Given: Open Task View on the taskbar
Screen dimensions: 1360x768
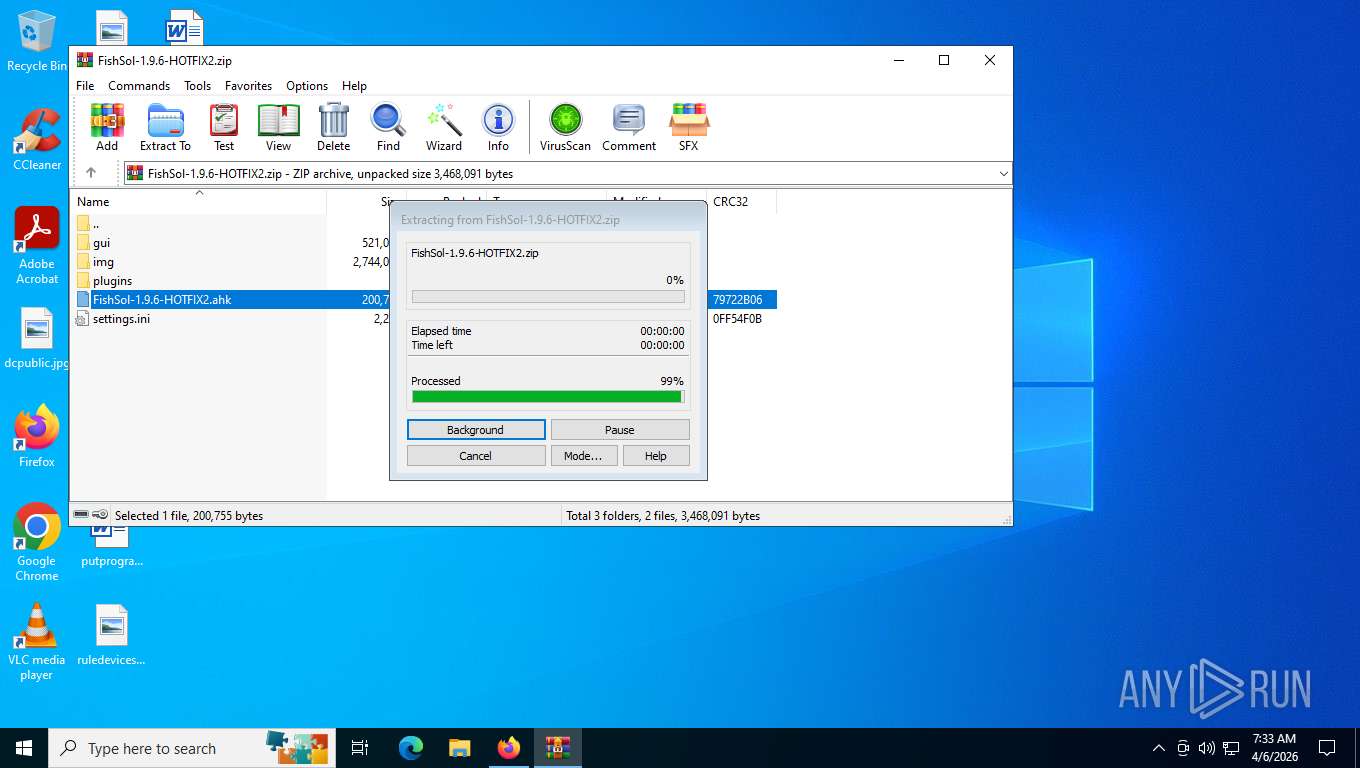Looking at the screenshot, I should [x=360, y=748].
